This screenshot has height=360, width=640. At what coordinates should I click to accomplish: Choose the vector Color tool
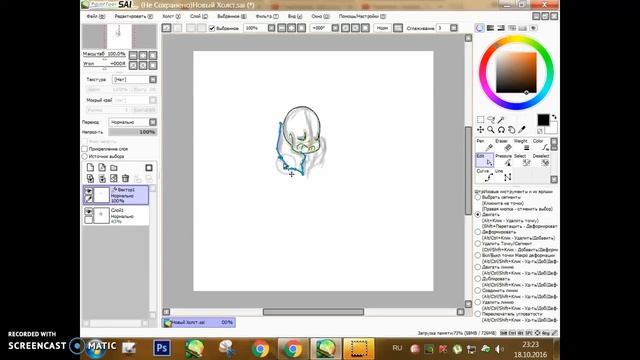click(541, 145)
